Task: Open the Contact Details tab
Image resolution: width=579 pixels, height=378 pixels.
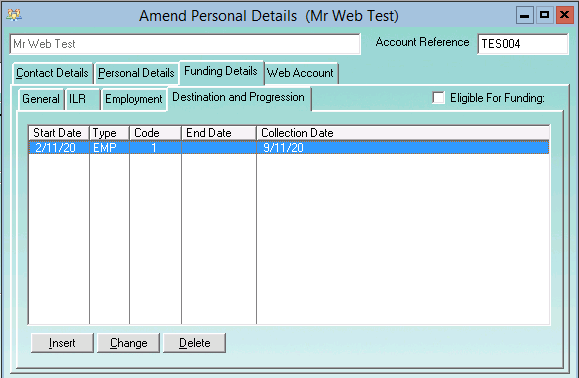Action: click(x=52, y=73)
